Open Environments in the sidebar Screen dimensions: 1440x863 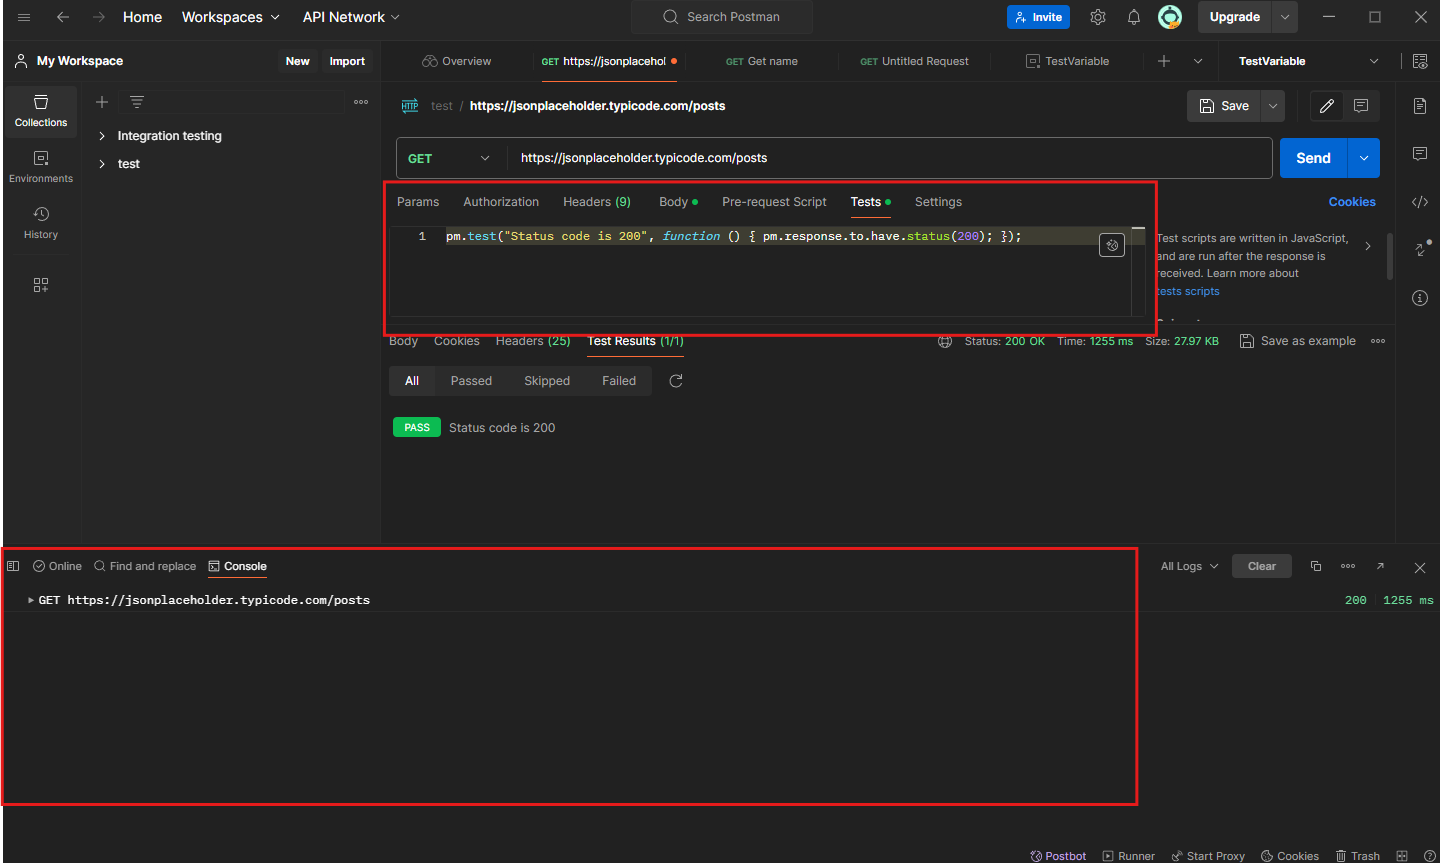click(x=41, y=167)
